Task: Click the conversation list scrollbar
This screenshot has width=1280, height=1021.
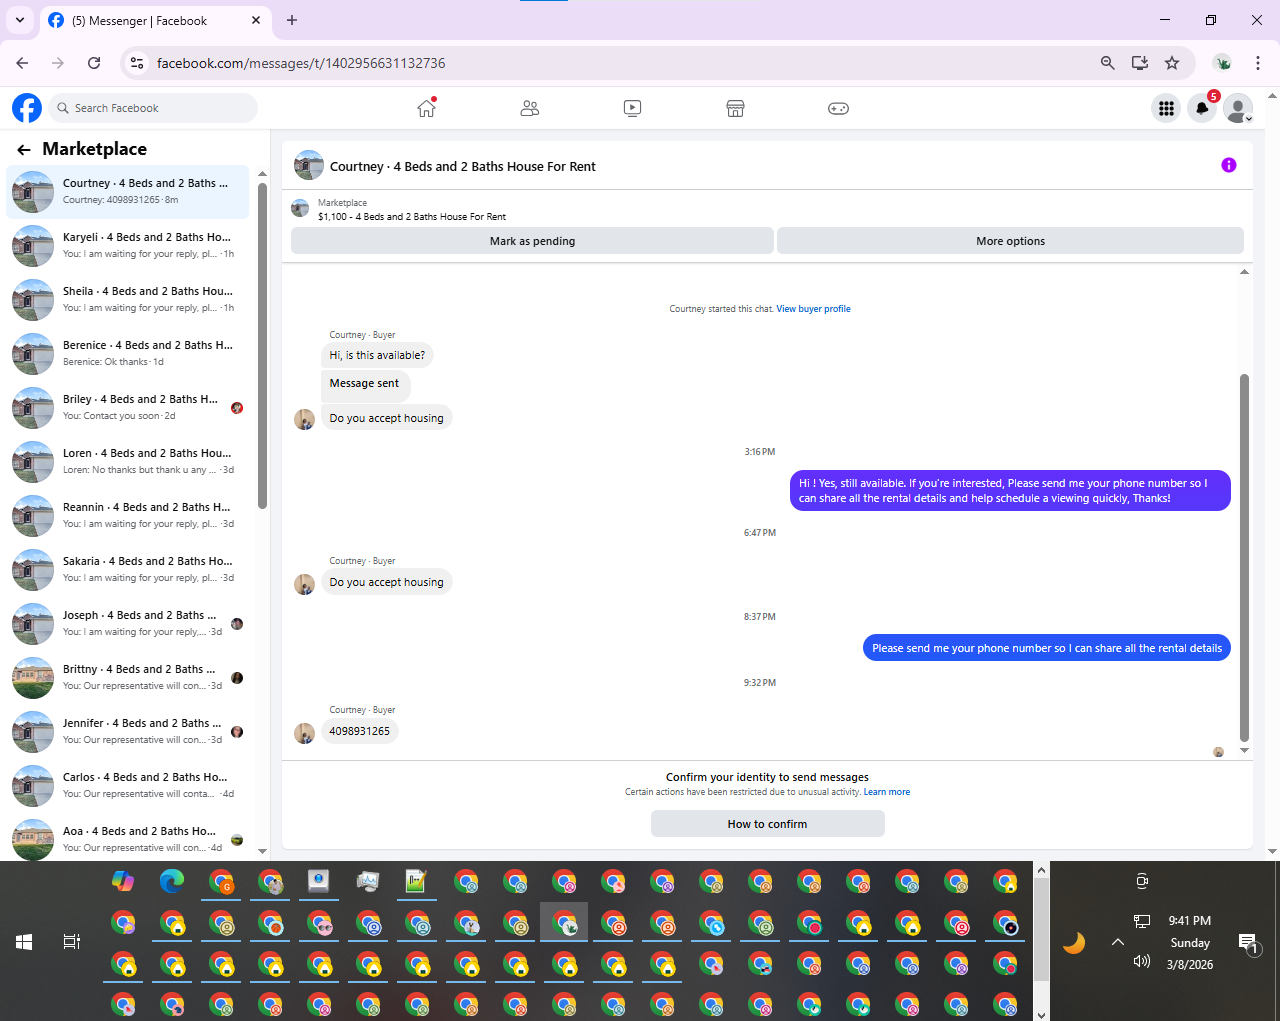Action: click(263, 345)
